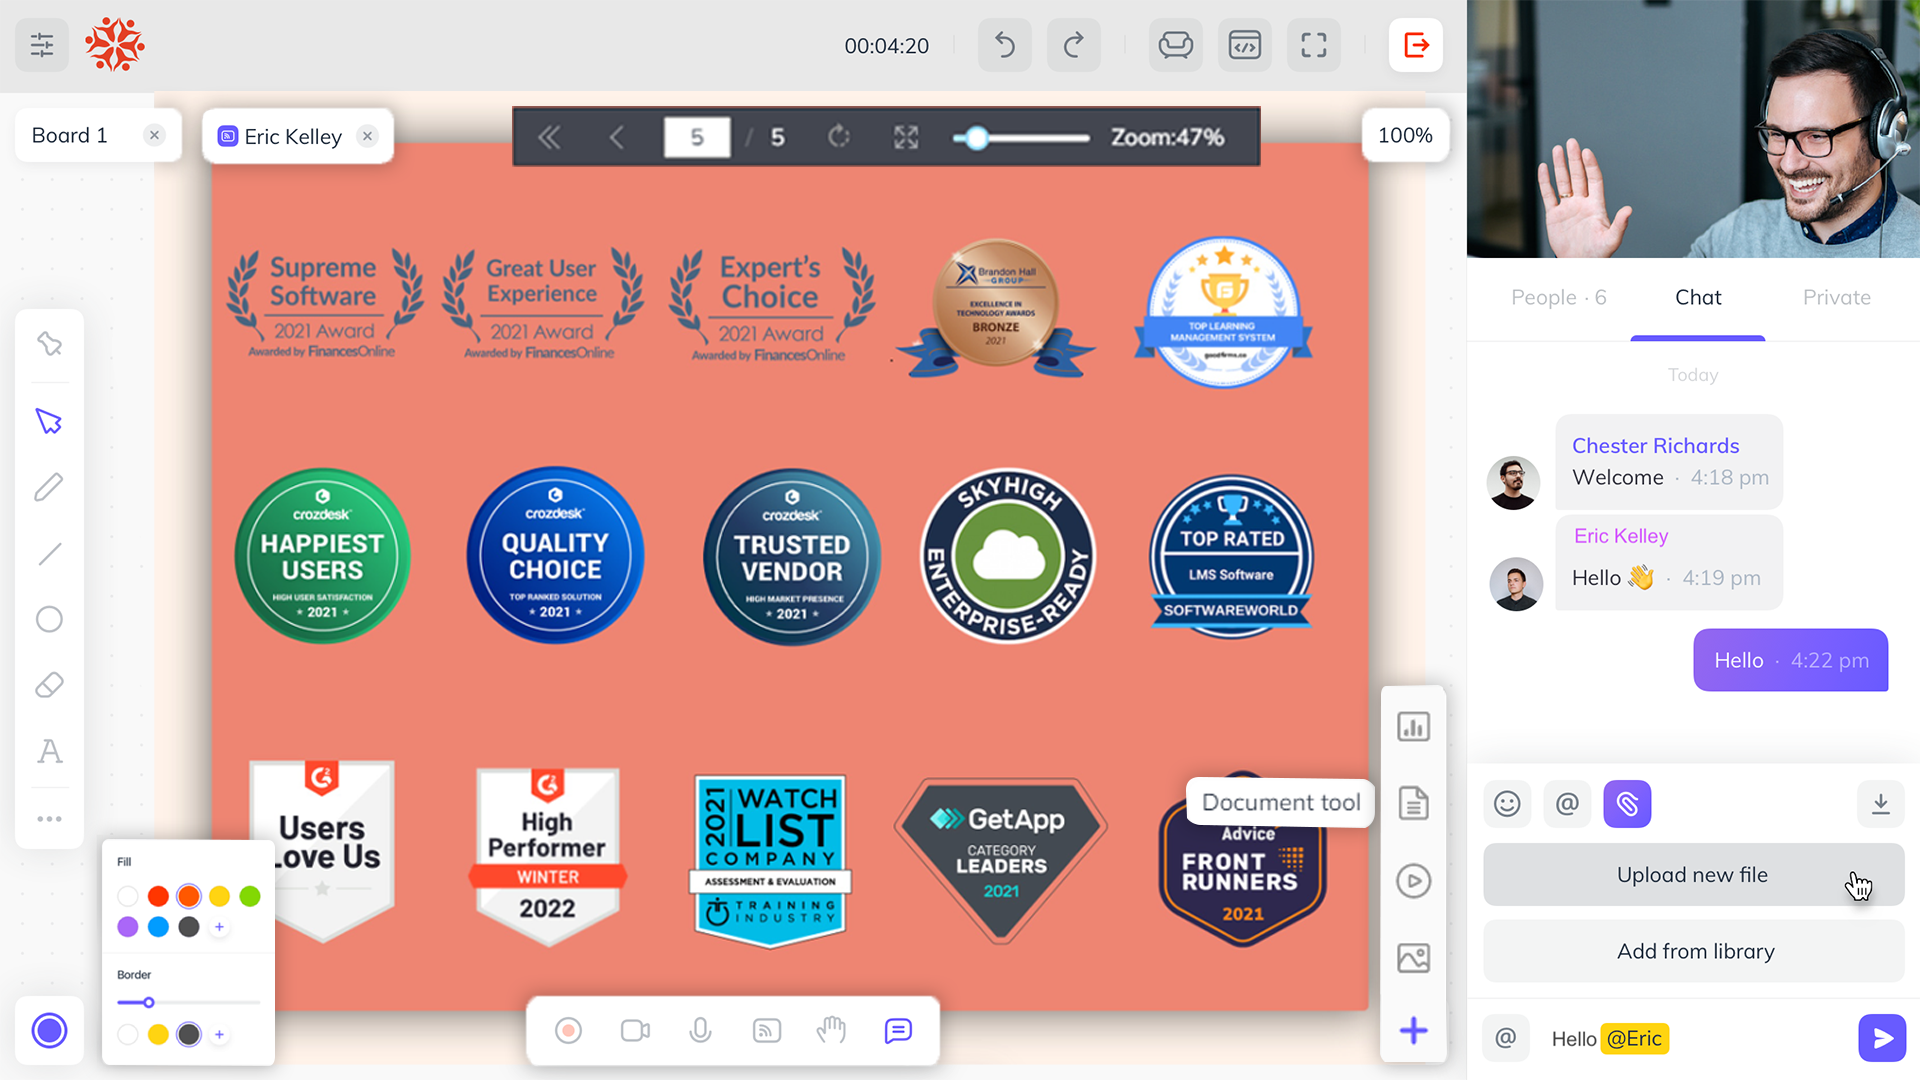Turn off the camera
Image resolution: width=1920 pixels, height=1080 pixels.
point(634,1030)
